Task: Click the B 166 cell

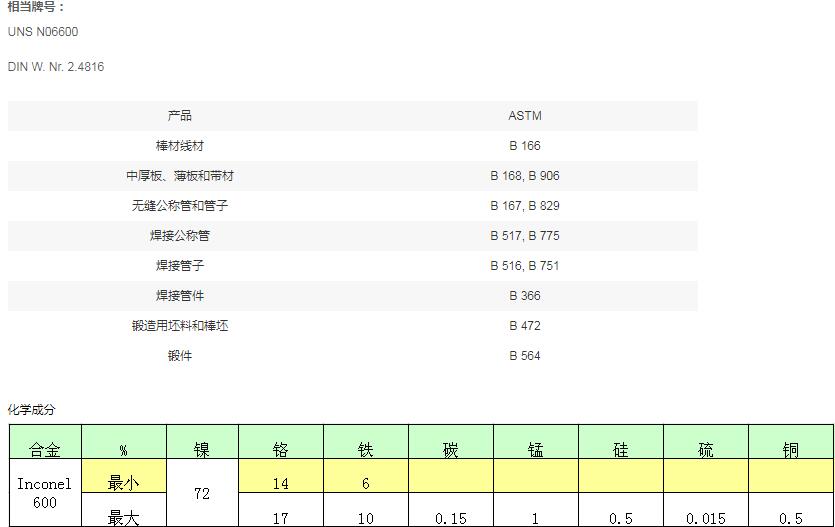Action: tap(525, 146)
